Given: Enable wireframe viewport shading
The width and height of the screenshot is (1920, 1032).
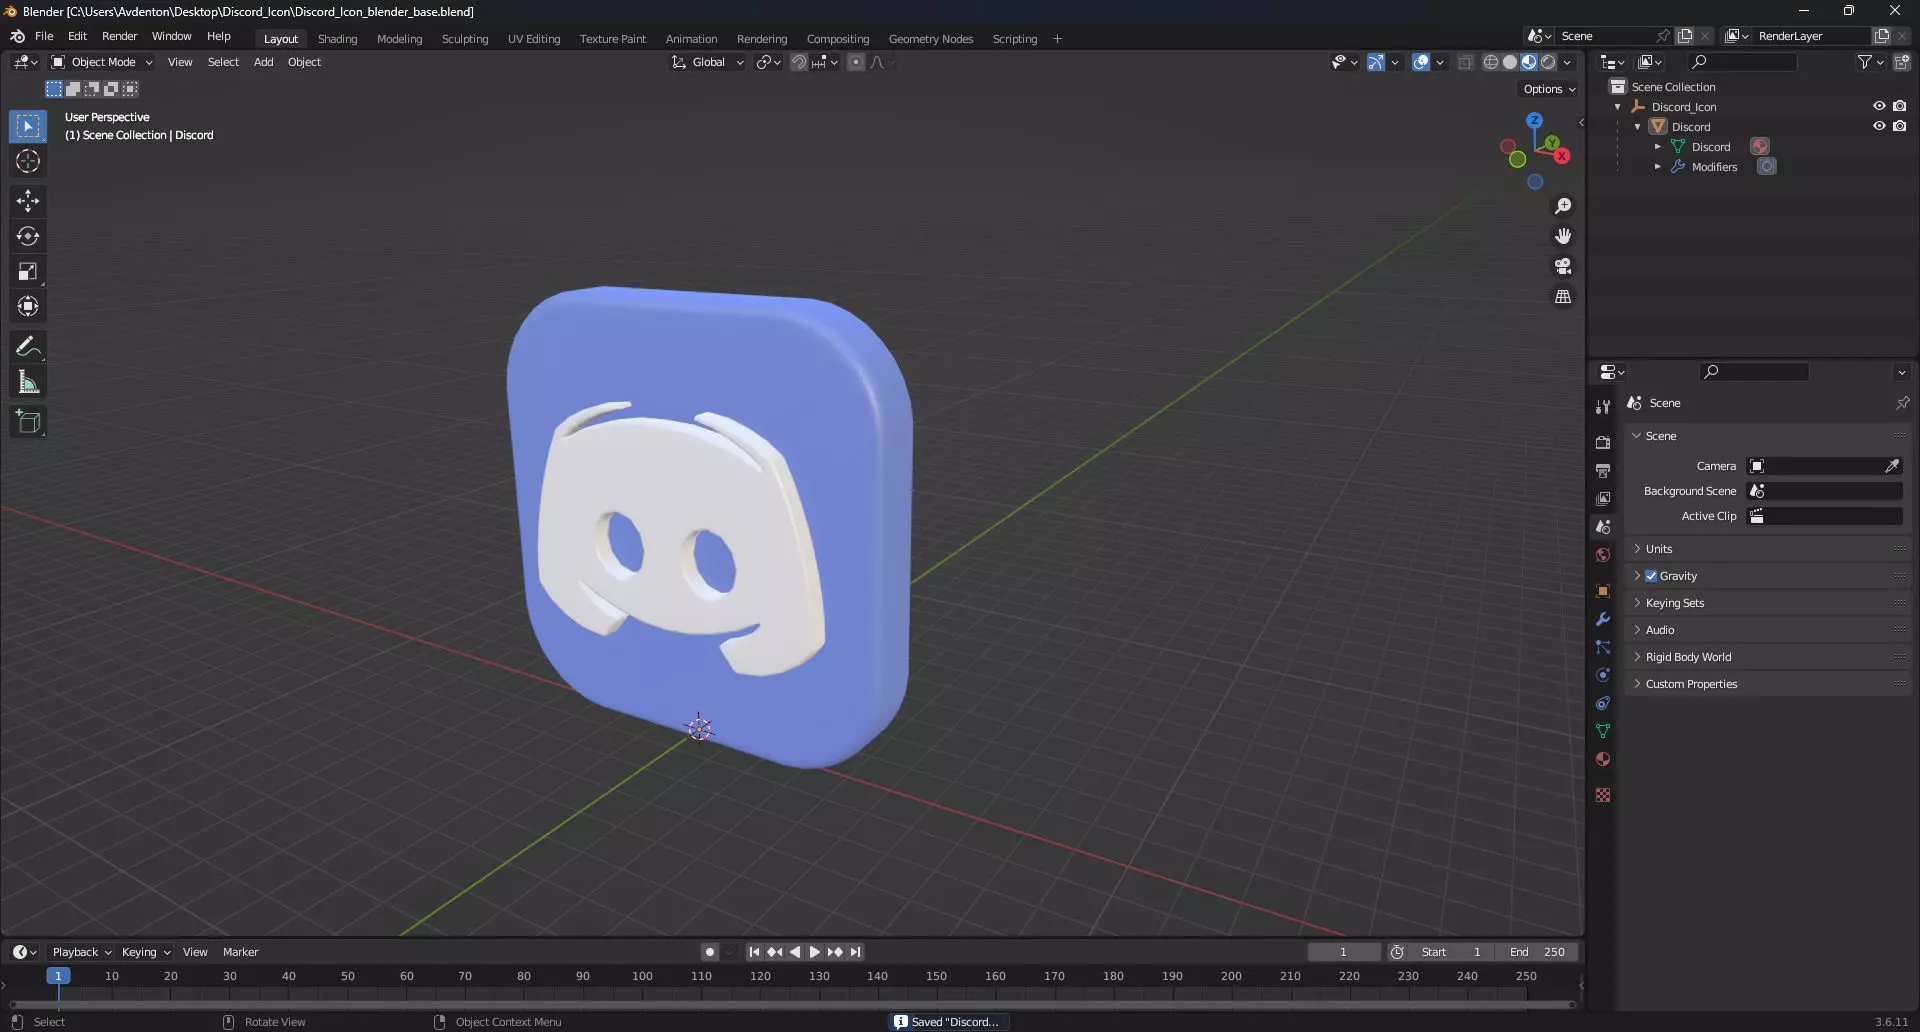Looking at the screenshot, I should 1491,62.
